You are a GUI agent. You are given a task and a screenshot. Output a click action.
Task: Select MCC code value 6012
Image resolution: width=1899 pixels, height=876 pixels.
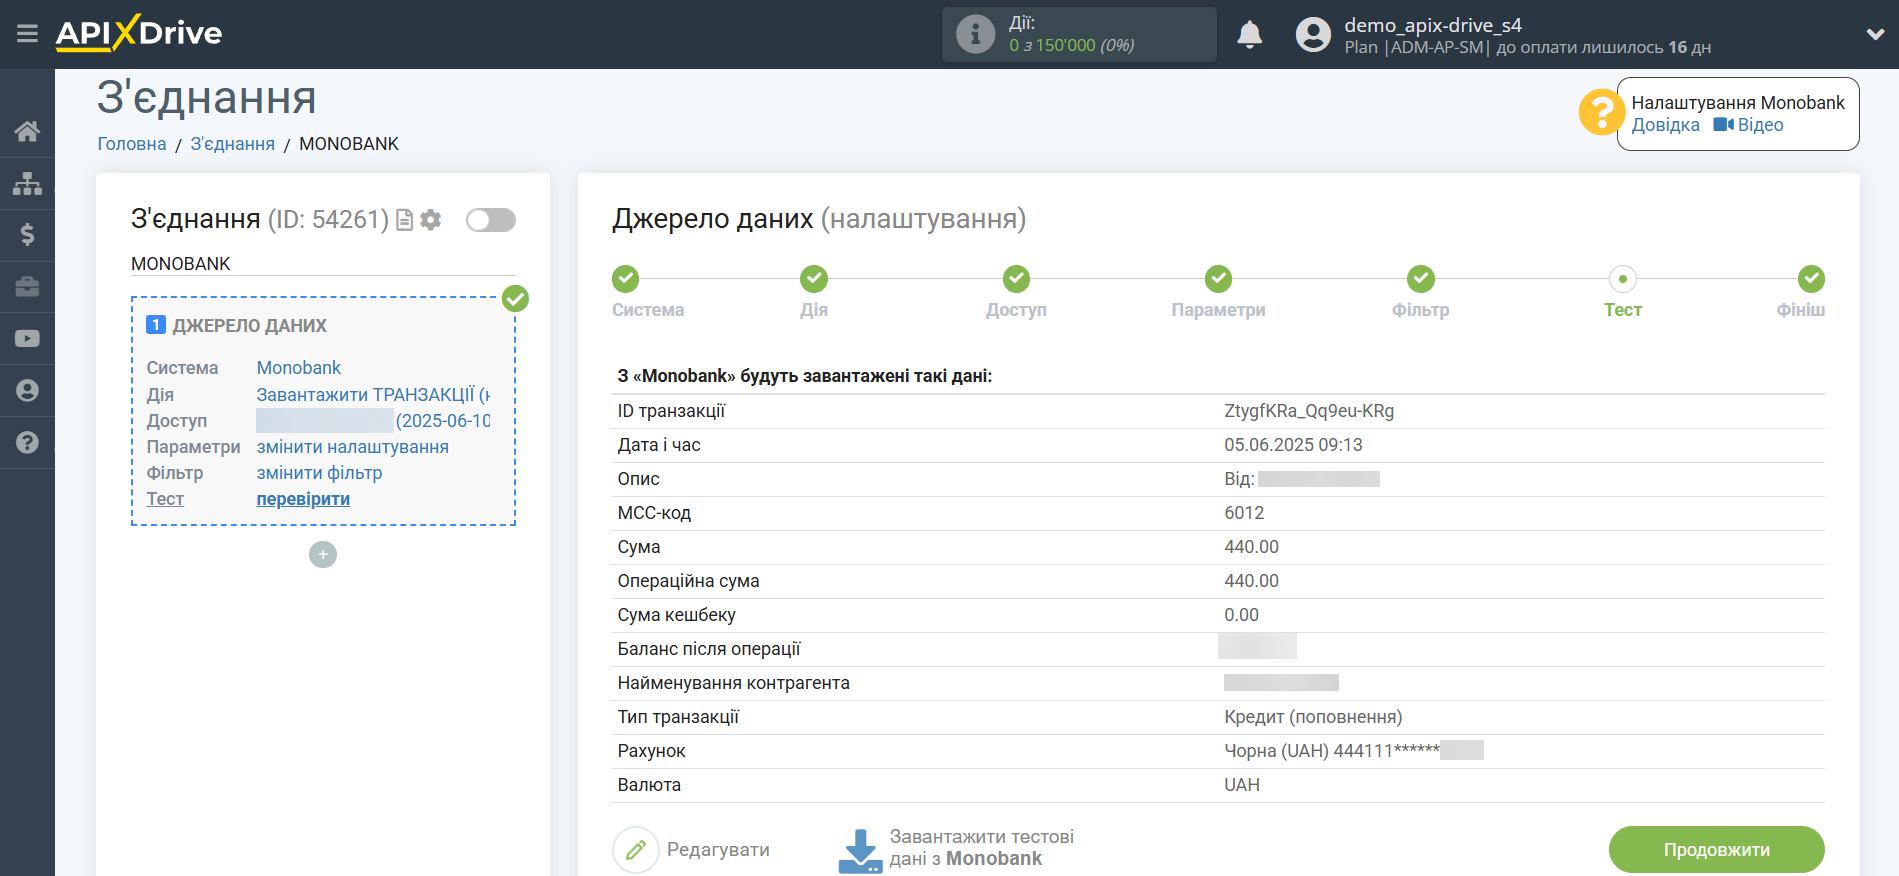1244,513
